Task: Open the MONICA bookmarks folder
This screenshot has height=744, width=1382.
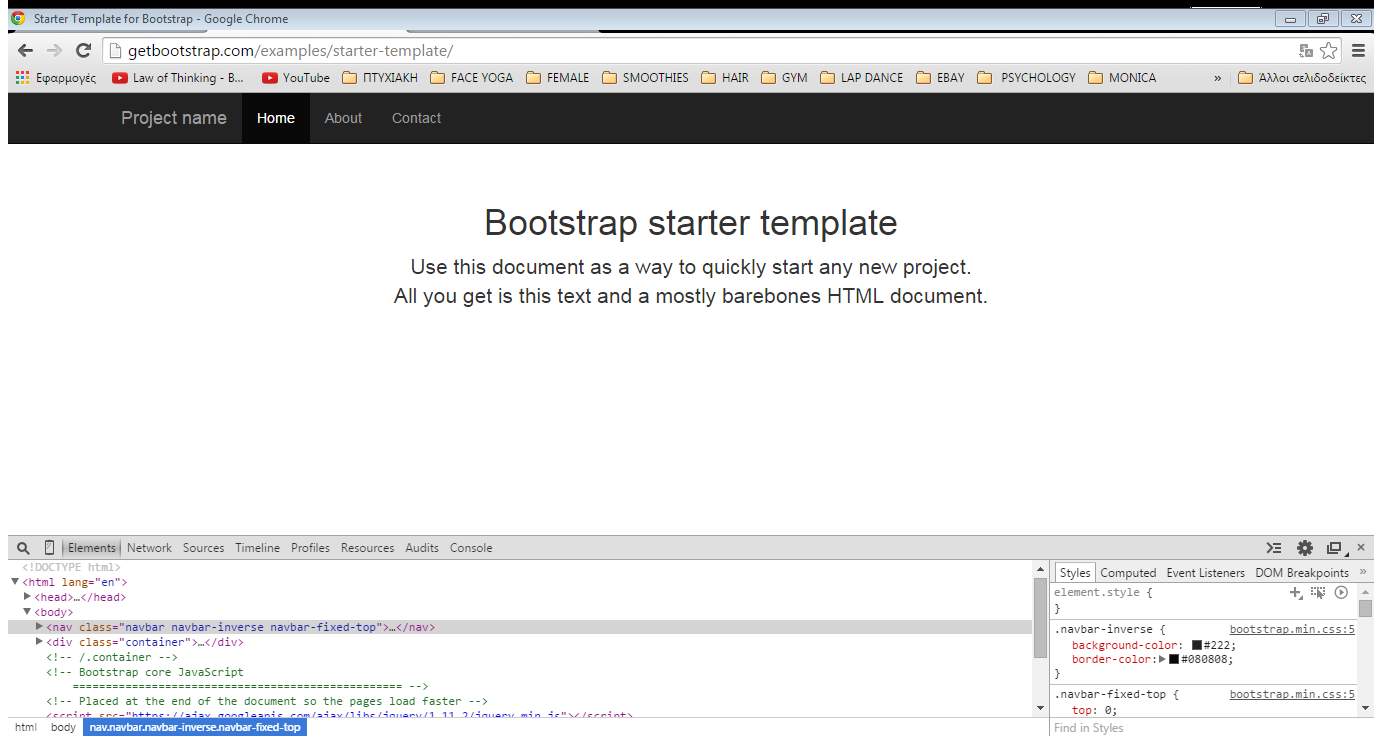Action: [x=1122, y=78]
